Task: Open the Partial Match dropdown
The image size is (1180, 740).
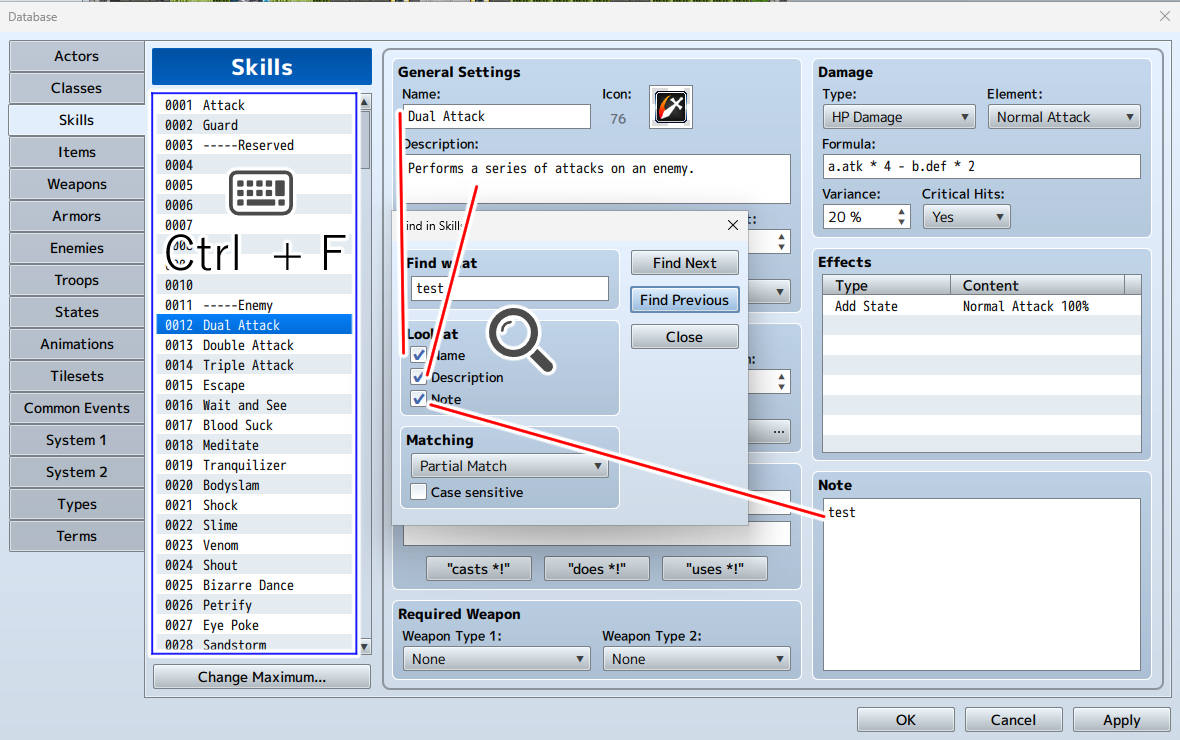Action: click(508, 466)
